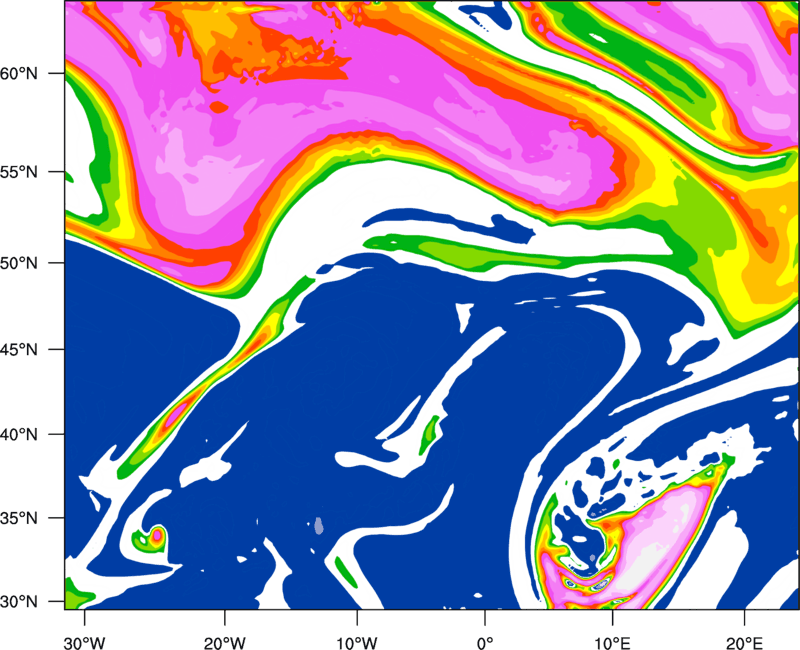The image size is (800, 650).
Task: Click the 50°N latitude label
Action: 19,263
